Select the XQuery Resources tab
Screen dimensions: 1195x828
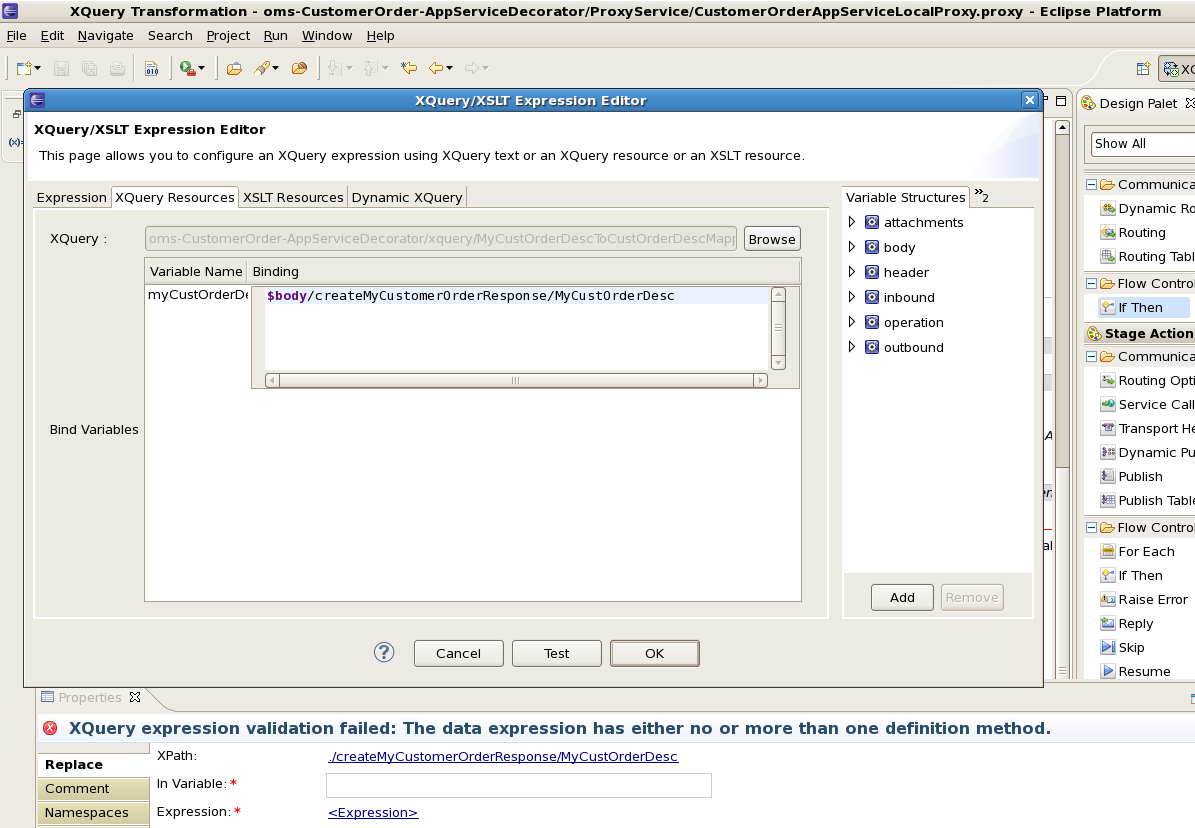click(x=175, y=197)
